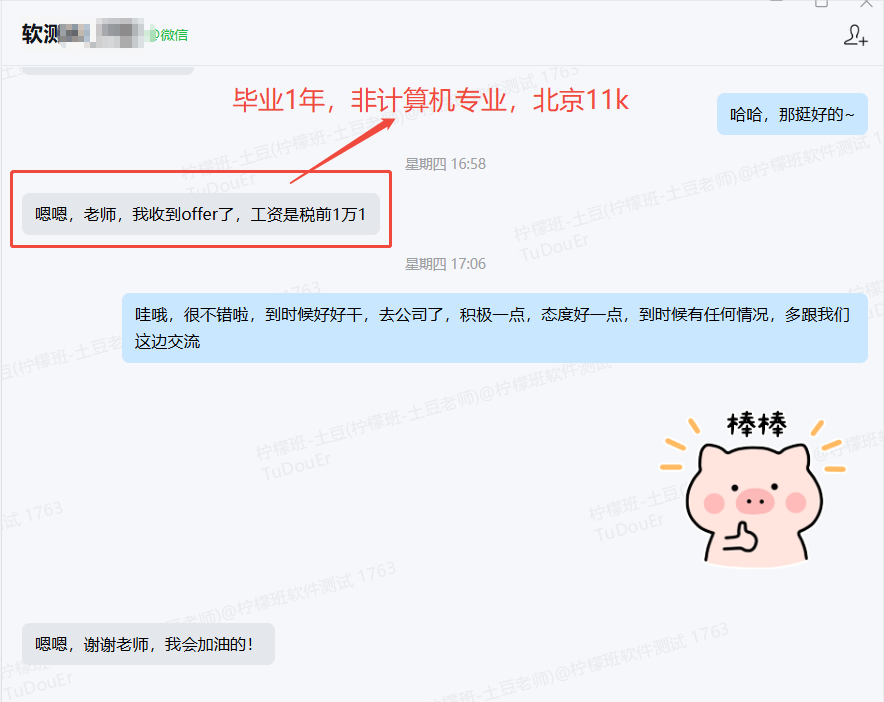
Task: Select the message 哈哈，那挺好的~
Action: 792,114
